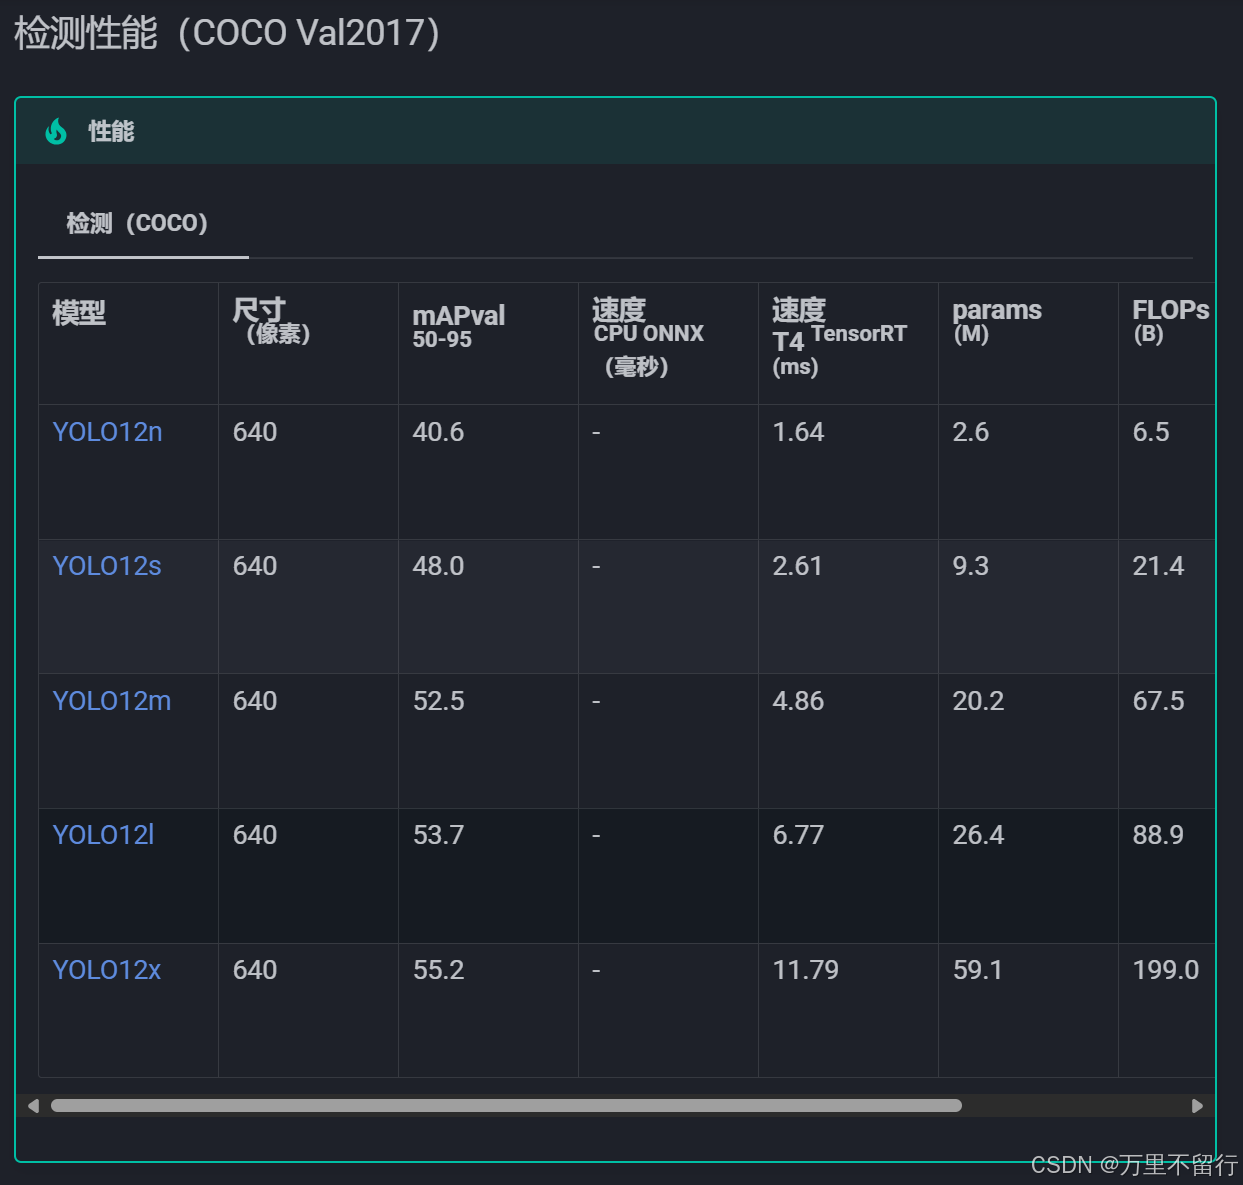Screen dimensions: 1243x1185
Task: Click the 尺寸 (像素) column header
Action: (308, 343)
